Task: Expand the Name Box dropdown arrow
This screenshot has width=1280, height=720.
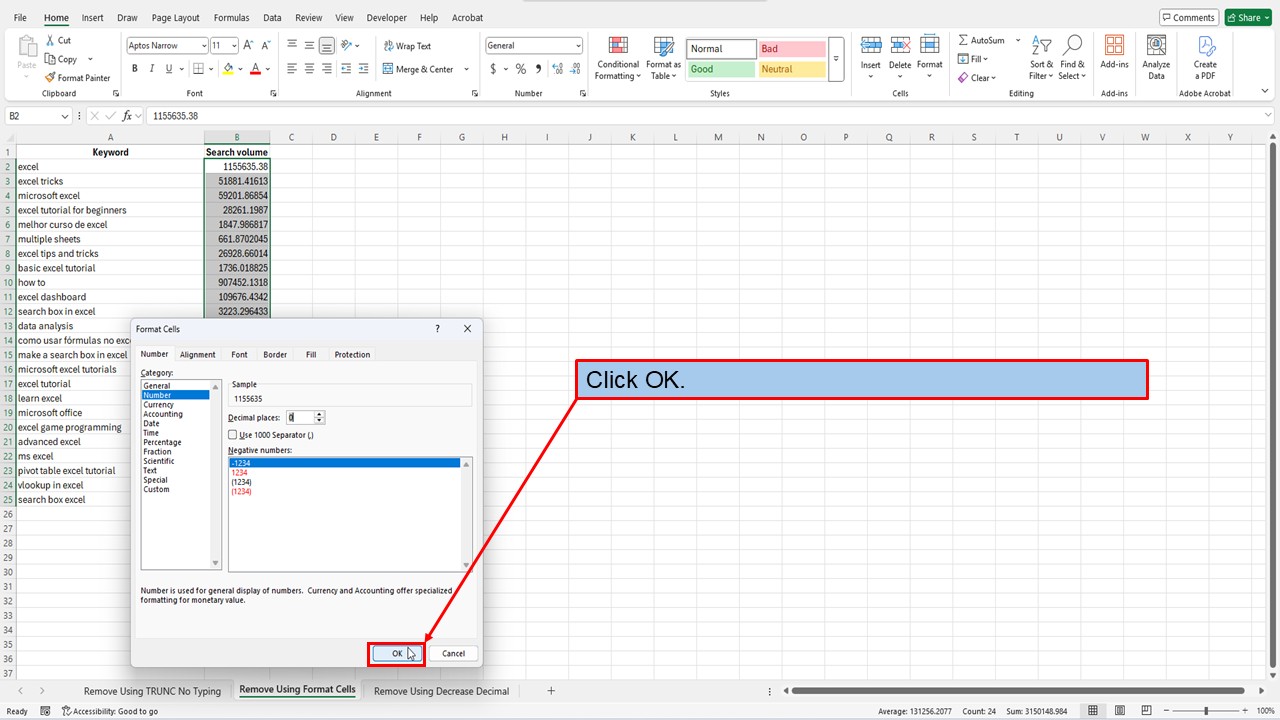Action: click(x=66, y=116)
